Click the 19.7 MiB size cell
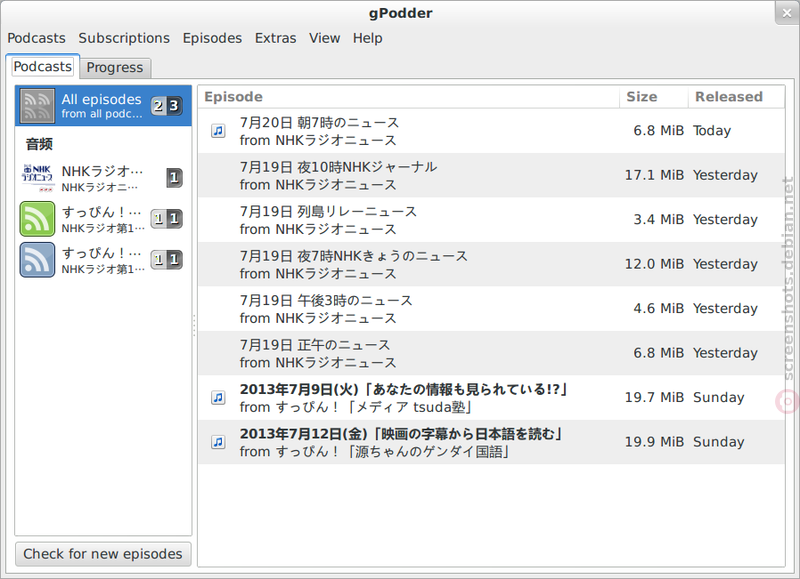 pos(654,397)
